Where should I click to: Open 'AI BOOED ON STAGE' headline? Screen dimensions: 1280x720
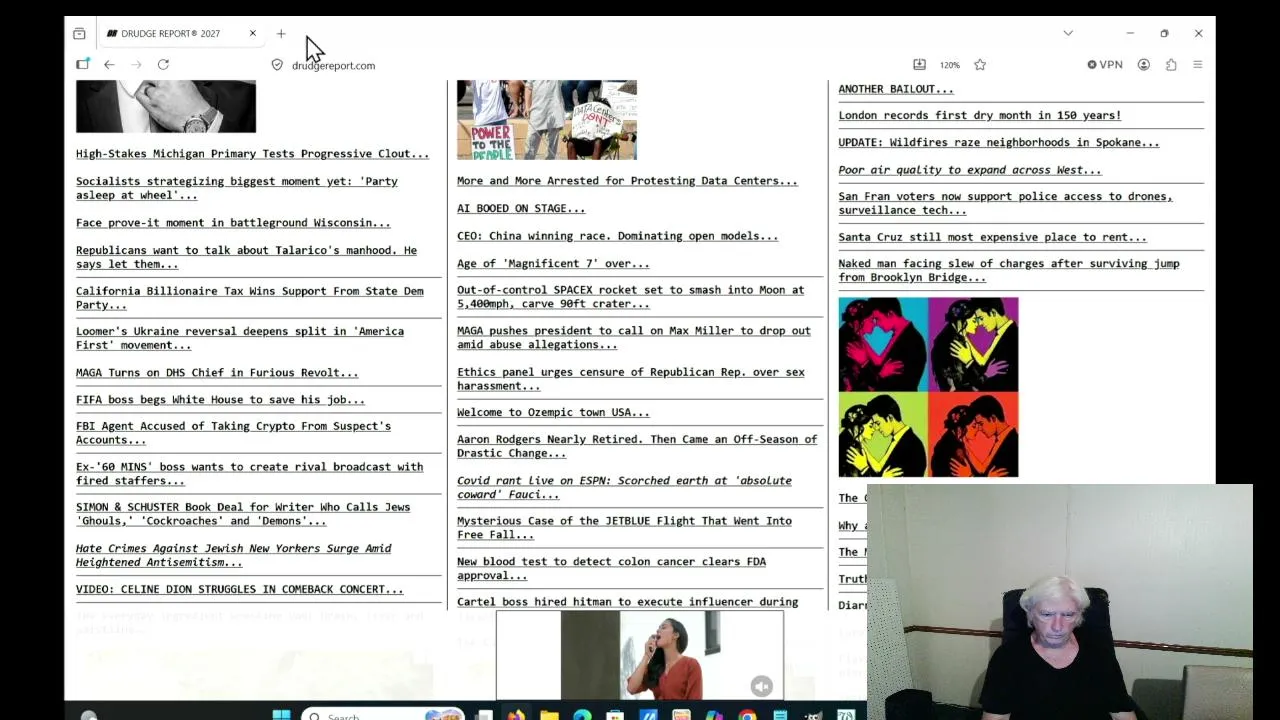click(521, 209)
